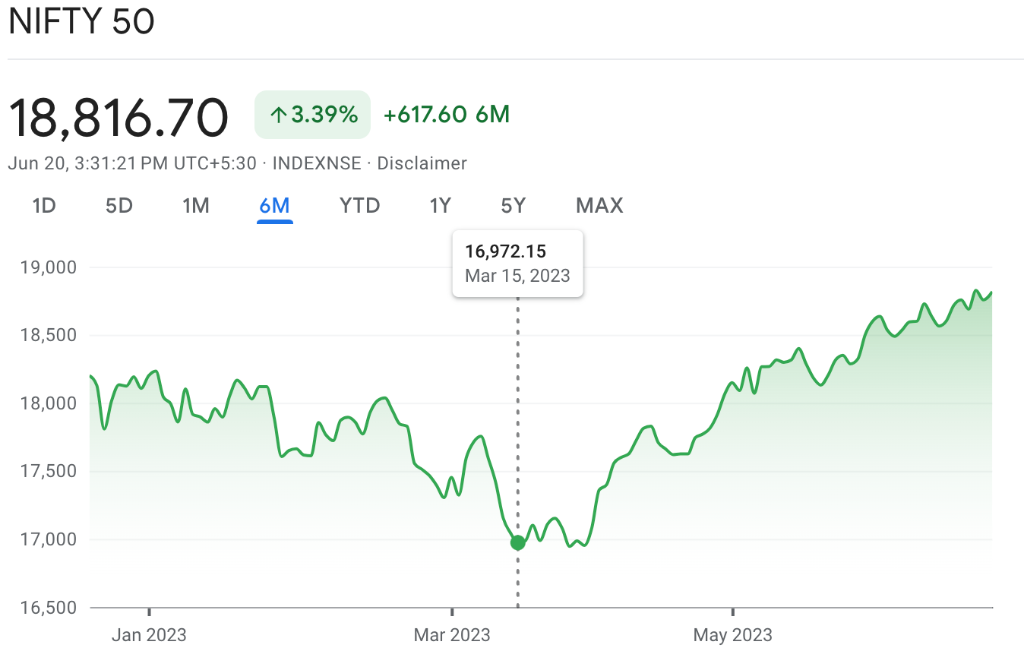Switch to the 1D time range

click(44, 206)
